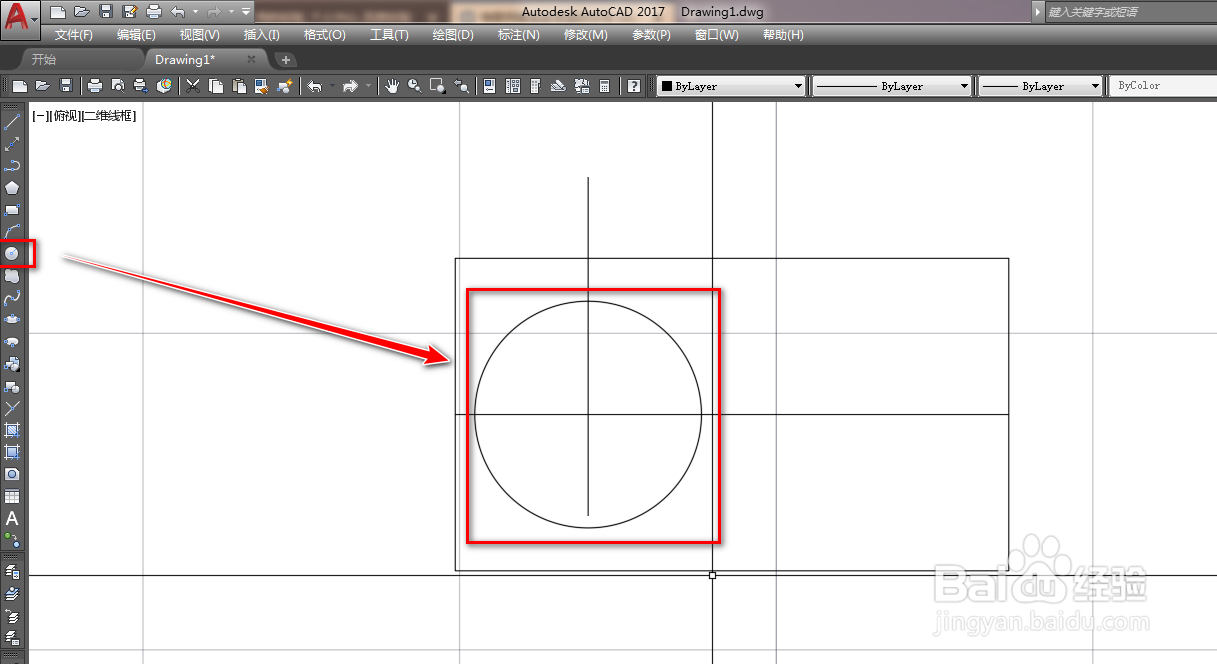The width and height of the screenshot is (1217, 664).
Task: Click the black color swatch in color control
Action: point(666,86)
